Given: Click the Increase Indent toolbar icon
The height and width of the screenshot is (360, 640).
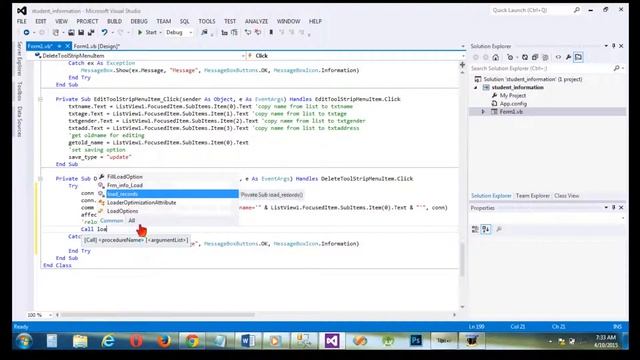Looking at the screenshot, I should [x=234, y=32].
